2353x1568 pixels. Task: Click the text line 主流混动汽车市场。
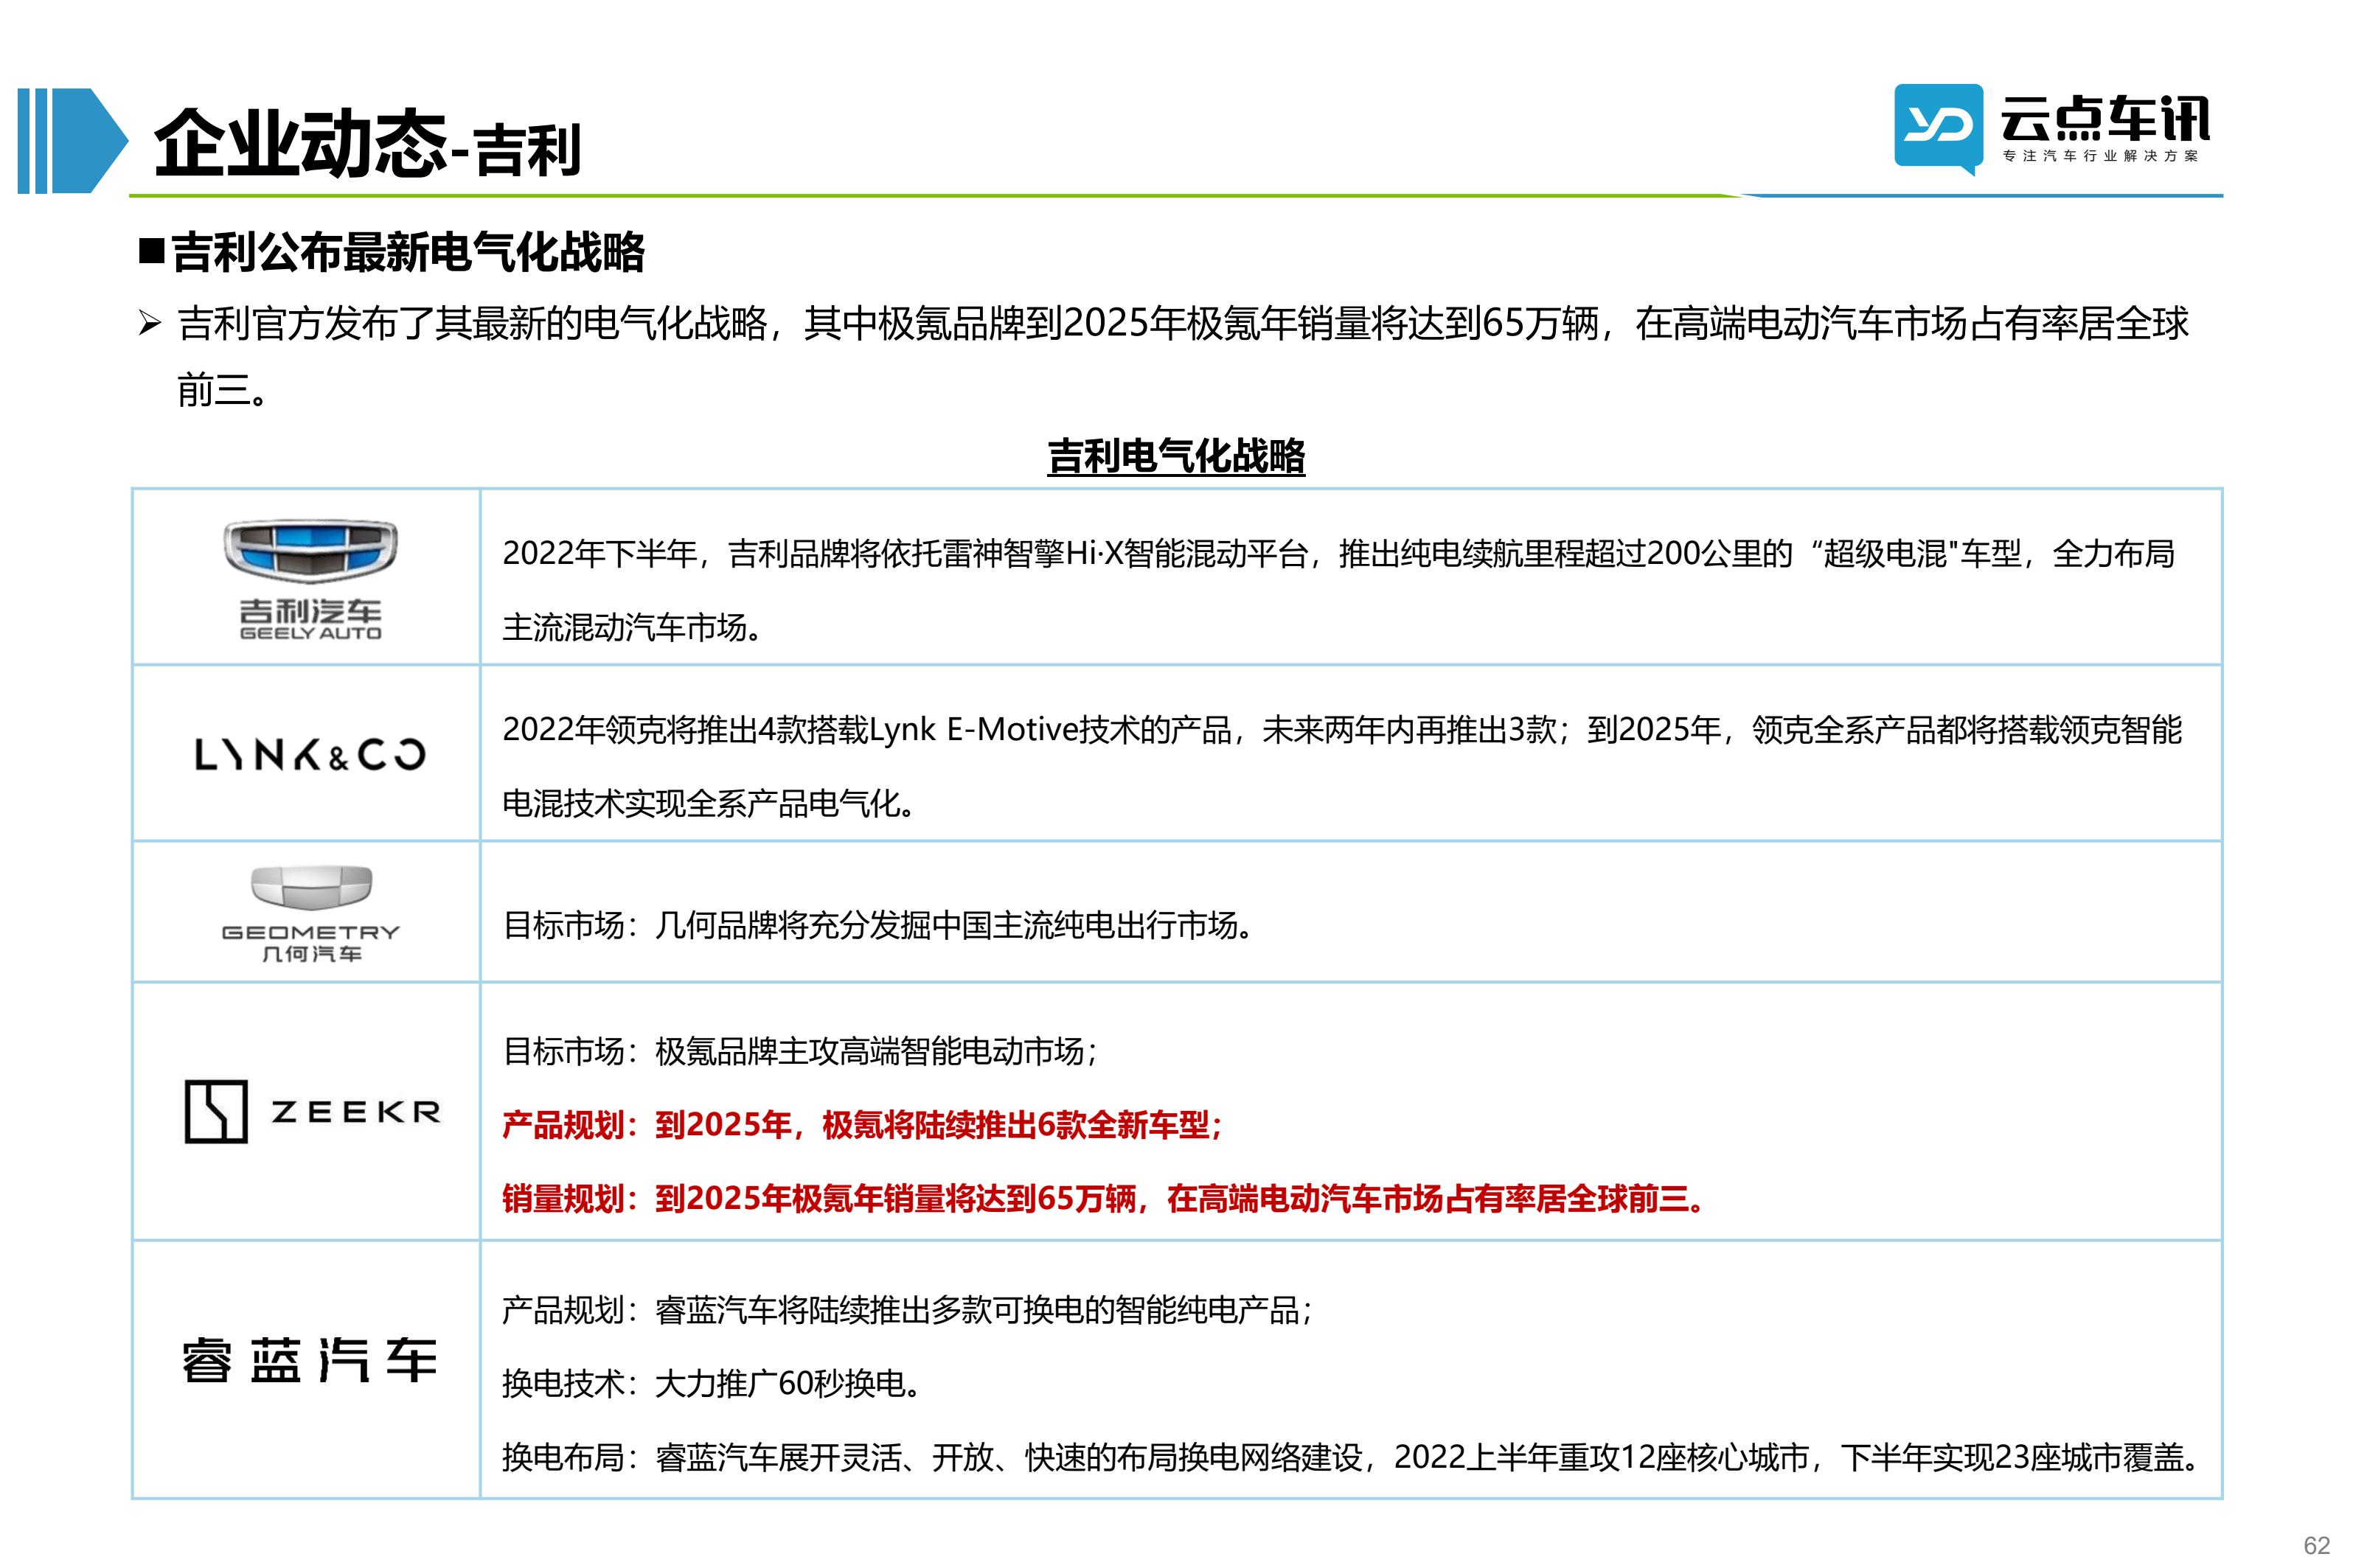coord(633,628)
